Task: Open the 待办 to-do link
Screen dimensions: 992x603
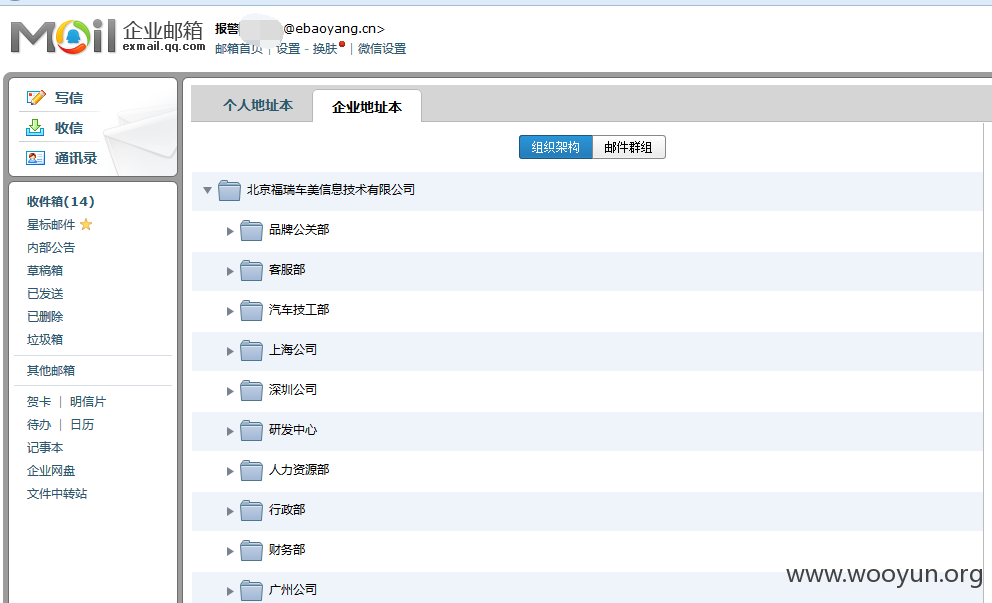Action: [39, 425]
